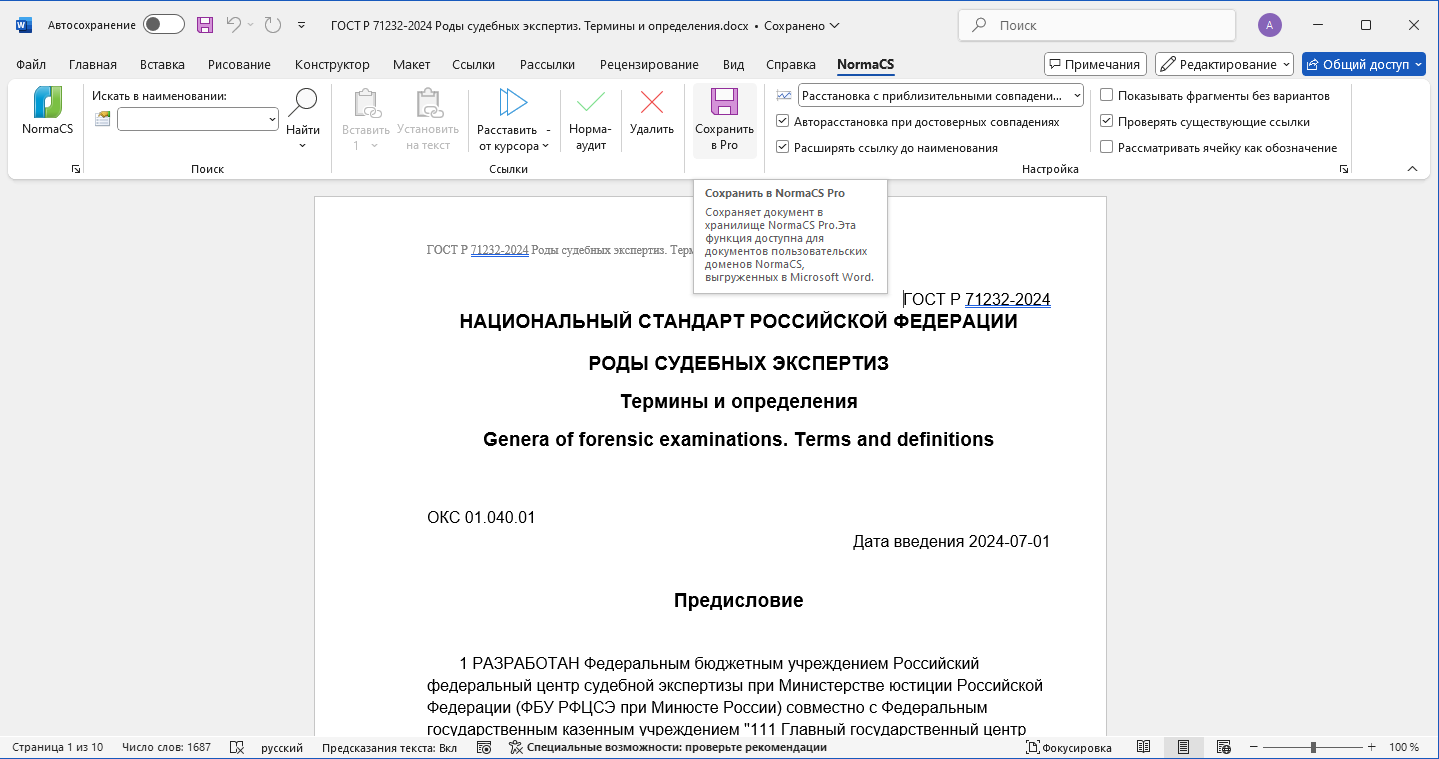Screen dimensions: 1439x759
Task: Uncheck Проверять существующие ссылки
Action: click(1107, 121)
